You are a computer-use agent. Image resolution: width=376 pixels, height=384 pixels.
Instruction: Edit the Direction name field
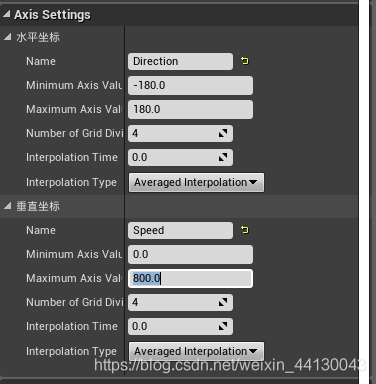click(x=180, y=61)
